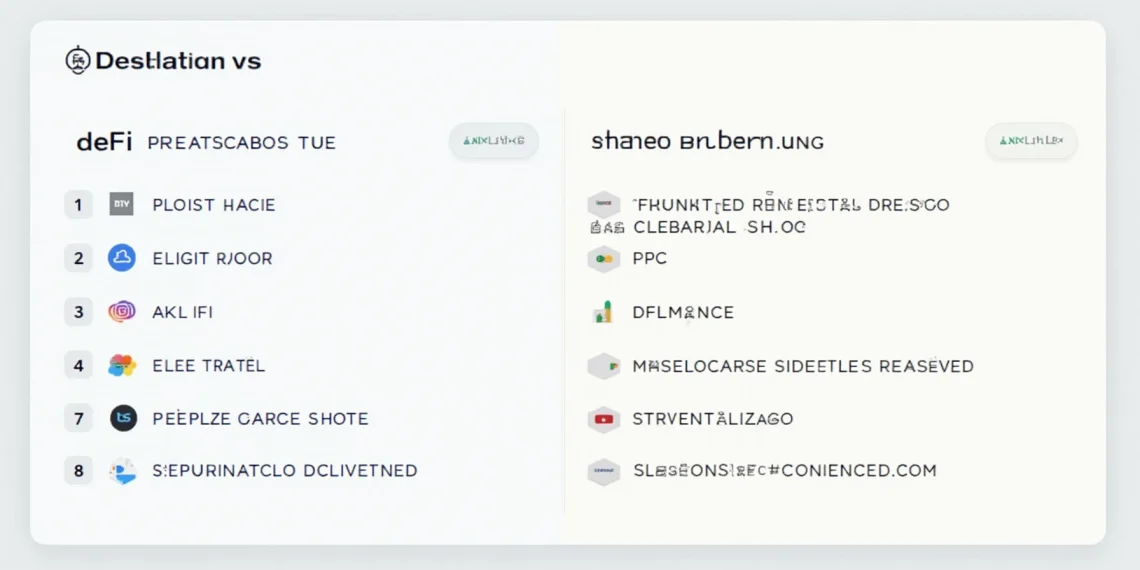Click the hexagon icon beside SLEEONS CONIENCED.COM
The height and width of the screenshot is (570, 1140).
(603, 471)
